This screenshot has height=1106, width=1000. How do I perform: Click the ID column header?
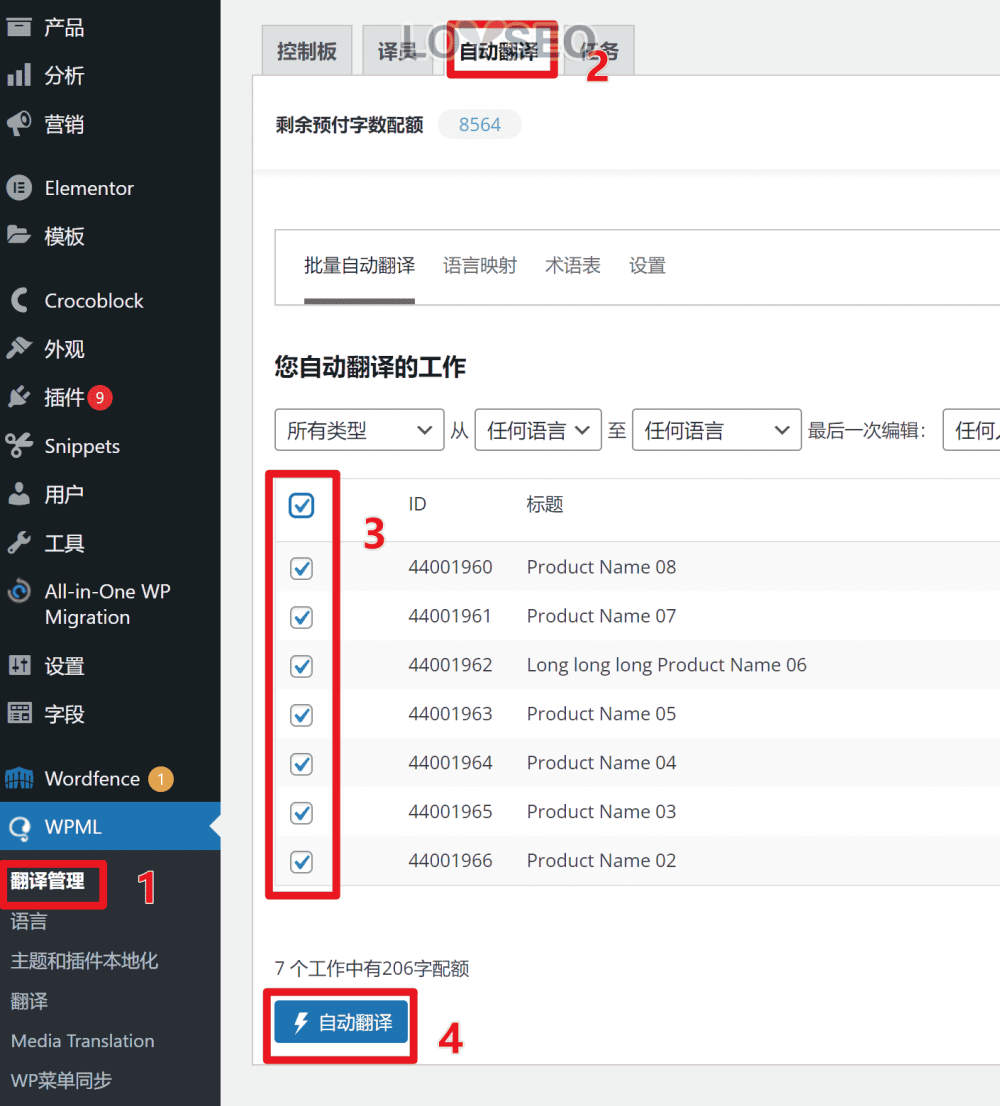(417, 504)
